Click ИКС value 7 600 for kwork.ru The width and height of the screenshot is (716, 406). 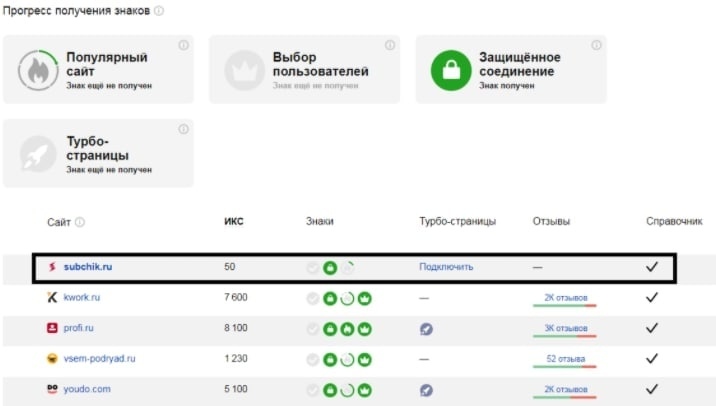pos(236,297)
